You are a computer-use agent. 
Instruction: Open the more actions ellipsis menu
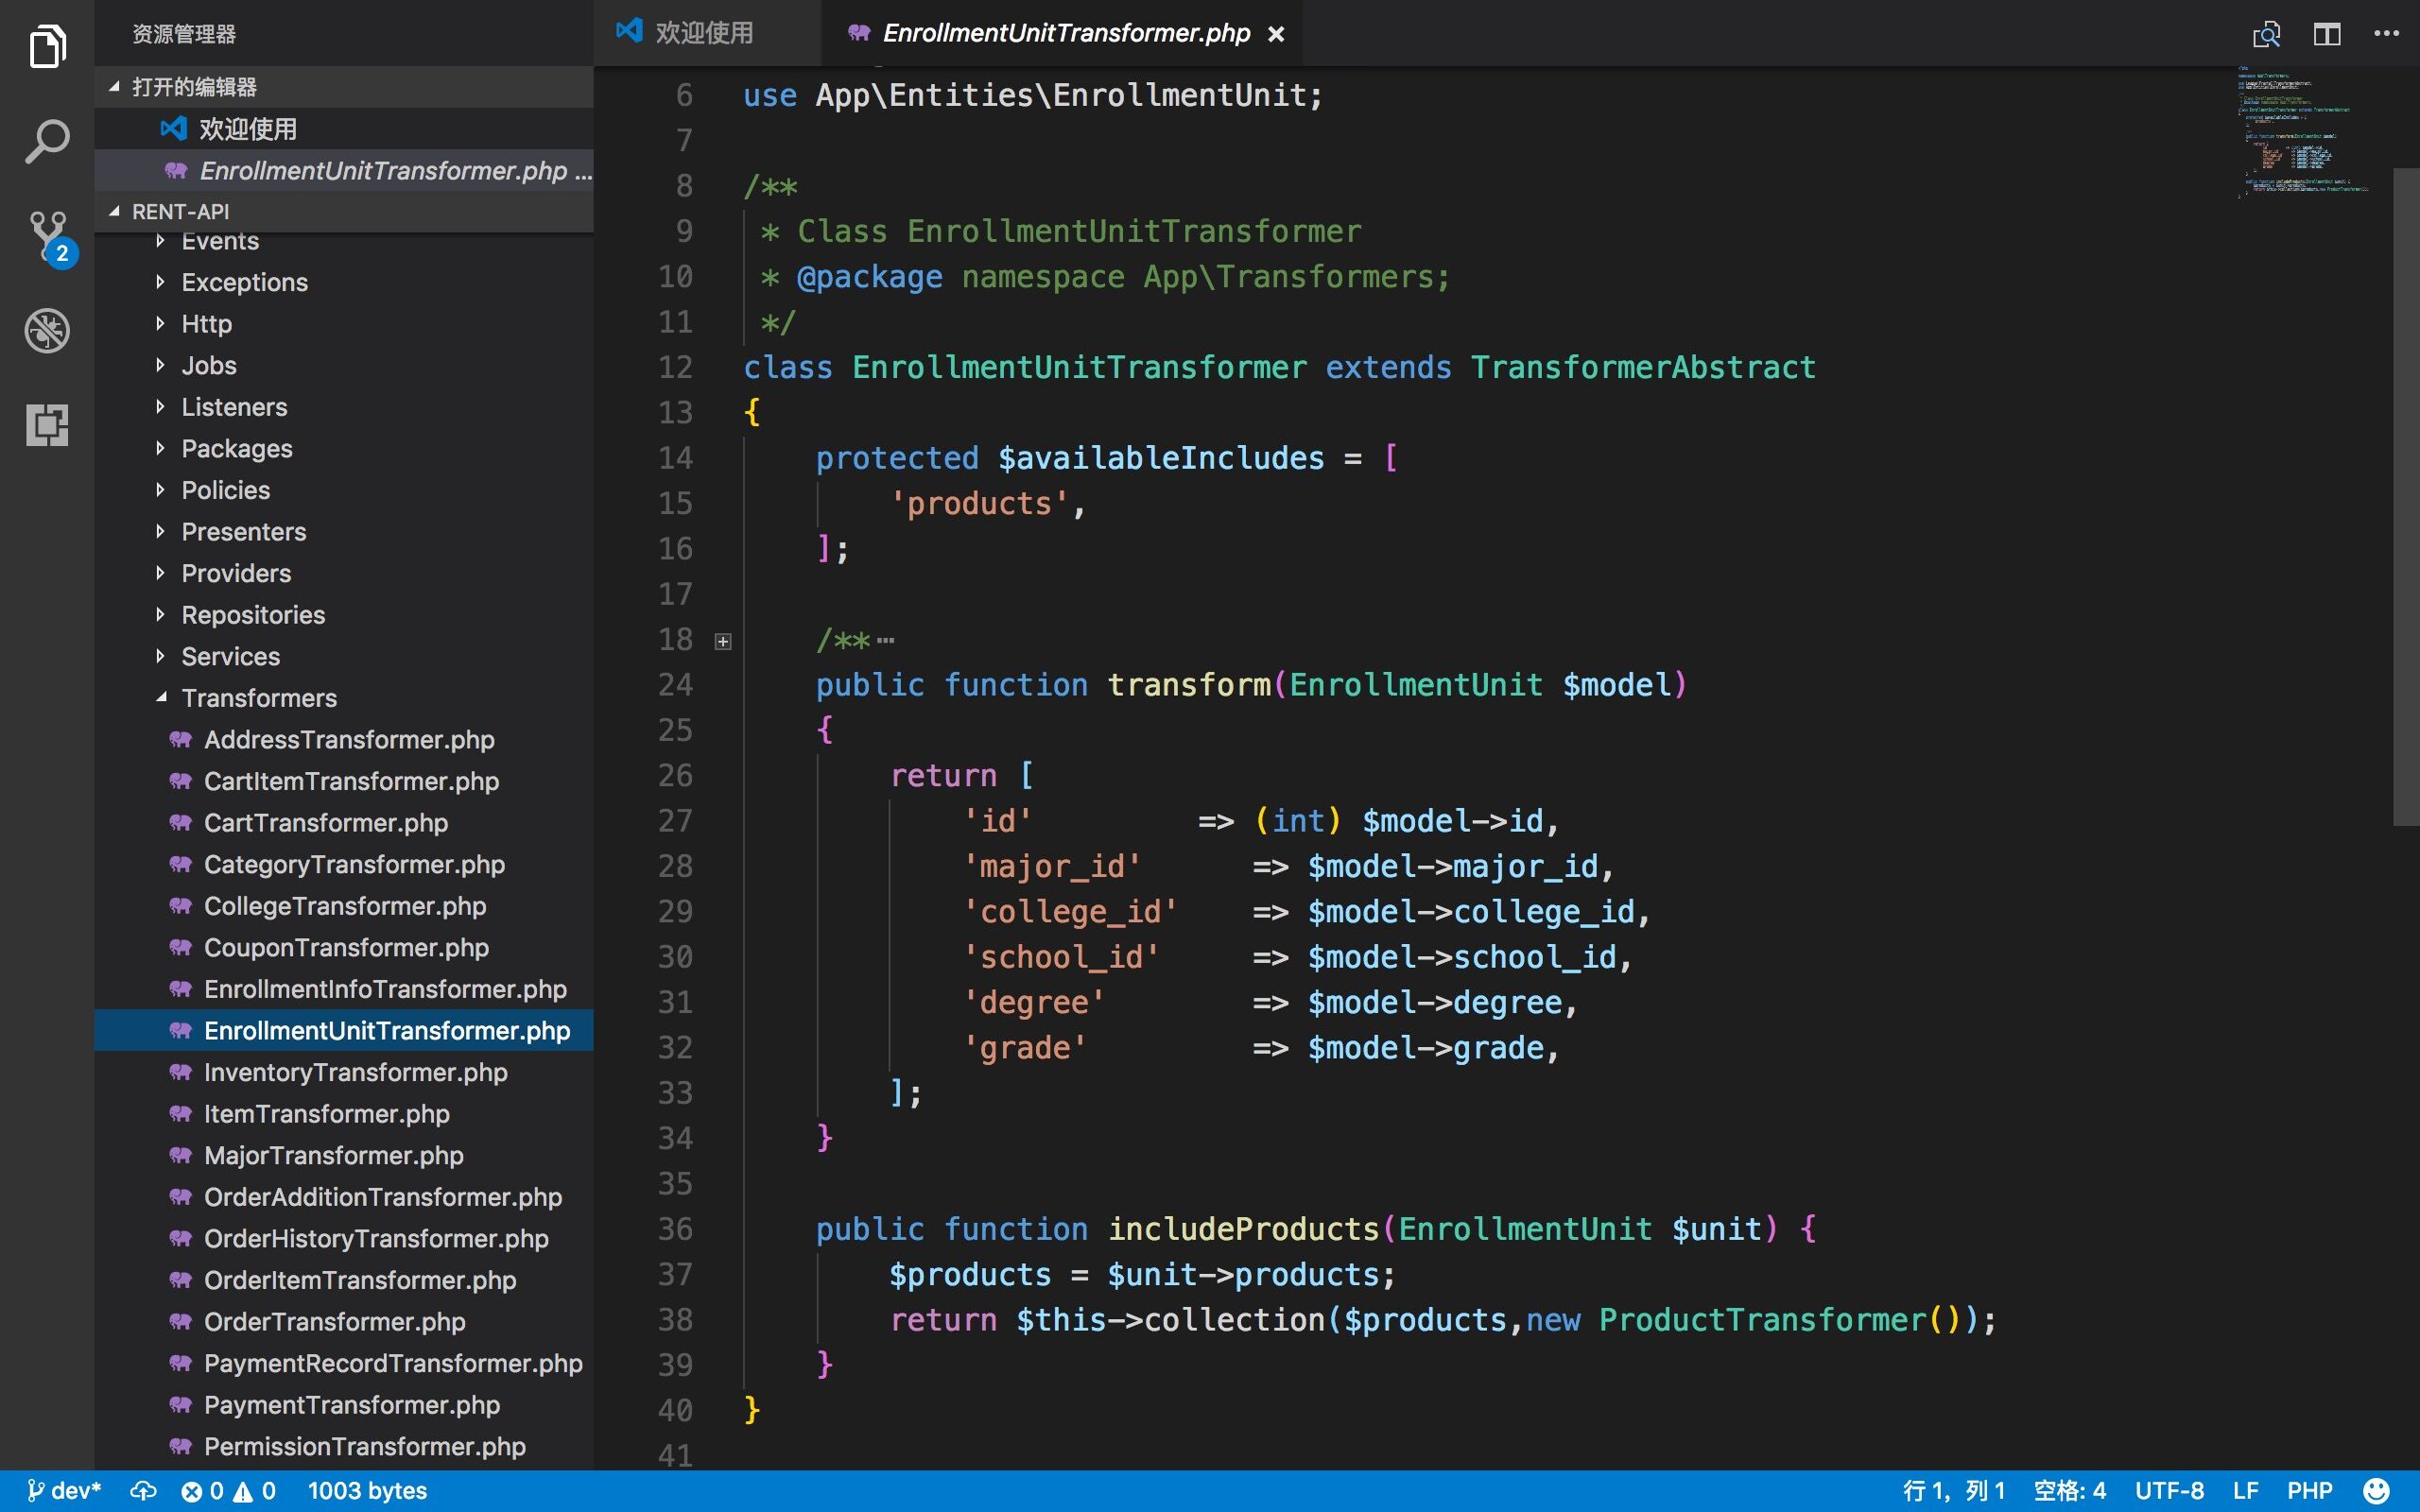pyautogui.click(x=2386, y=34)
